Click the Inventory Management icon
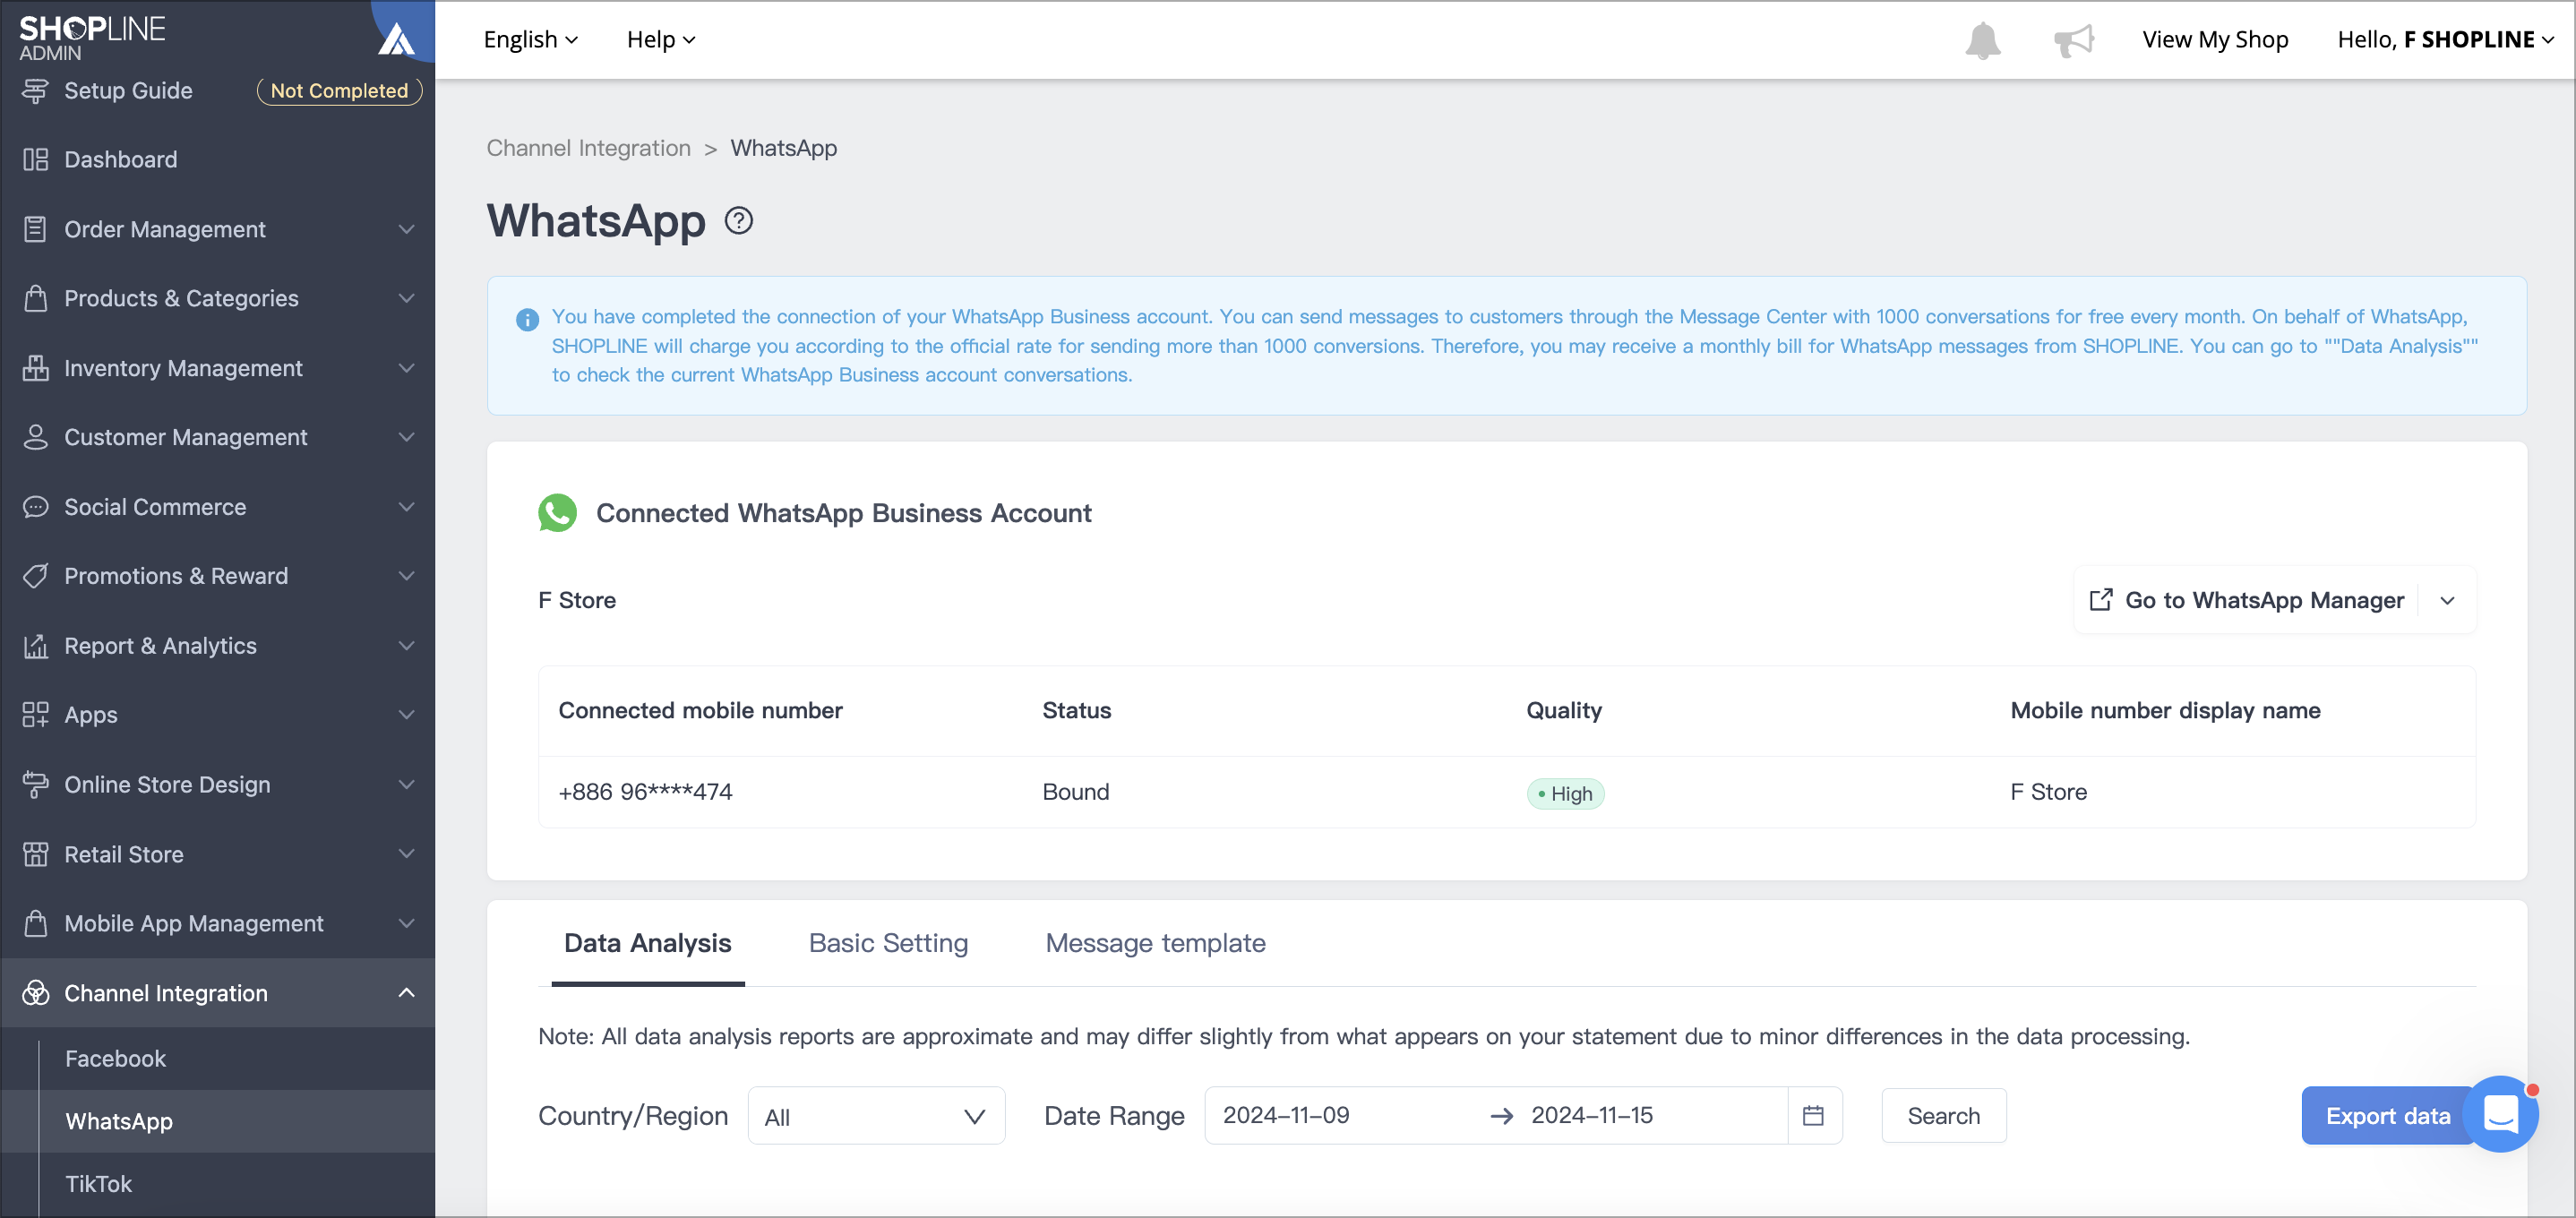The width and height of the screenshot is (2576, 1218). [35, 368]
